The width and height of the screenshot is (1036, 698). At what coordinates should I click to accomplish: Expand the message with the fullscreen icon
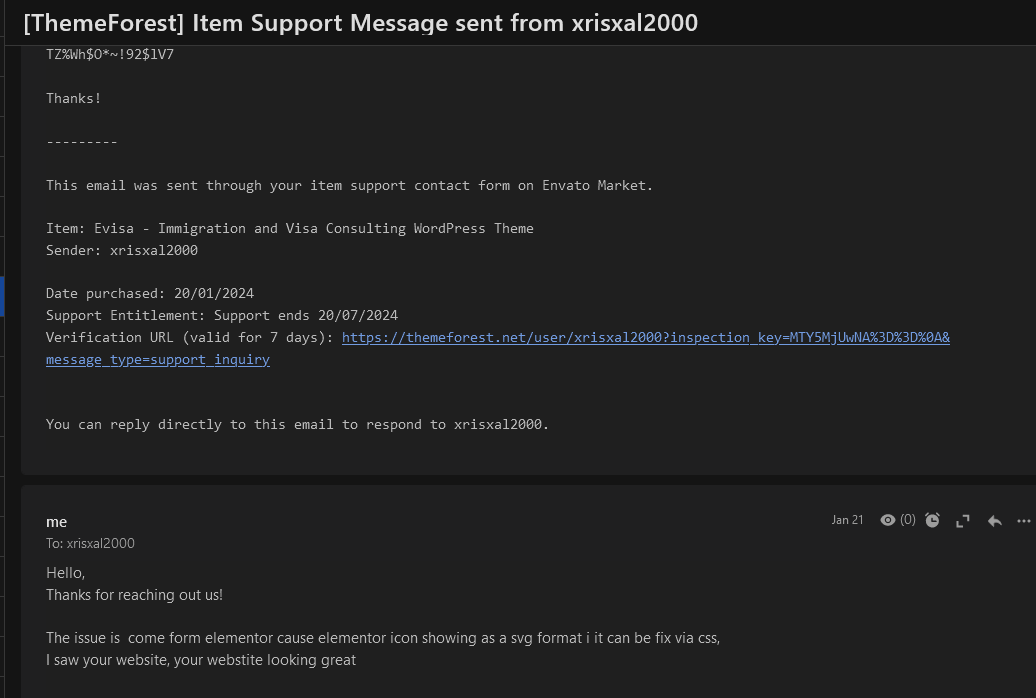[x=963, y=521]
